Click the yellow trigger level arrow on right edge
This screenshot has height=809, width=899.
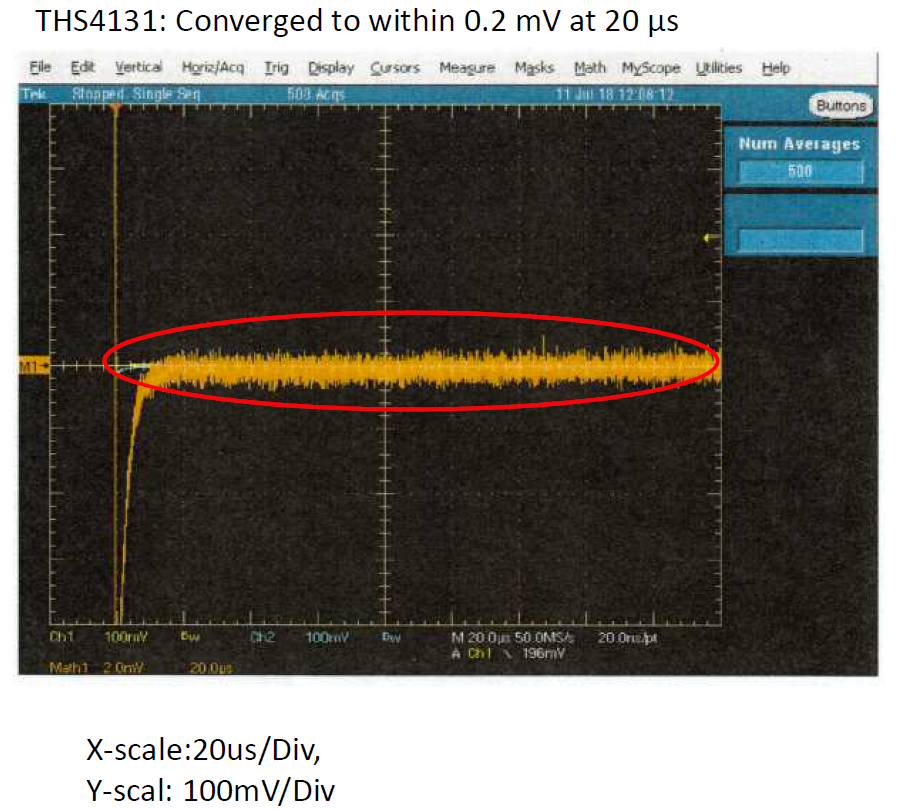[711, 238]
